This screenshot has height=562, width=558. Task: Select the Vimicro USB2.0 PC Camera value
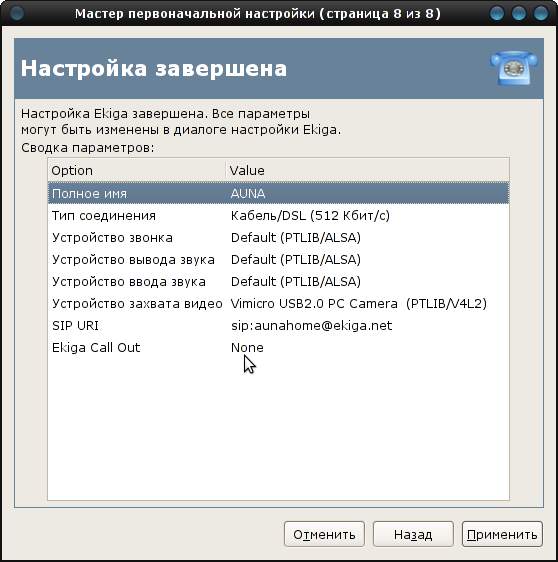click(359, 304)
